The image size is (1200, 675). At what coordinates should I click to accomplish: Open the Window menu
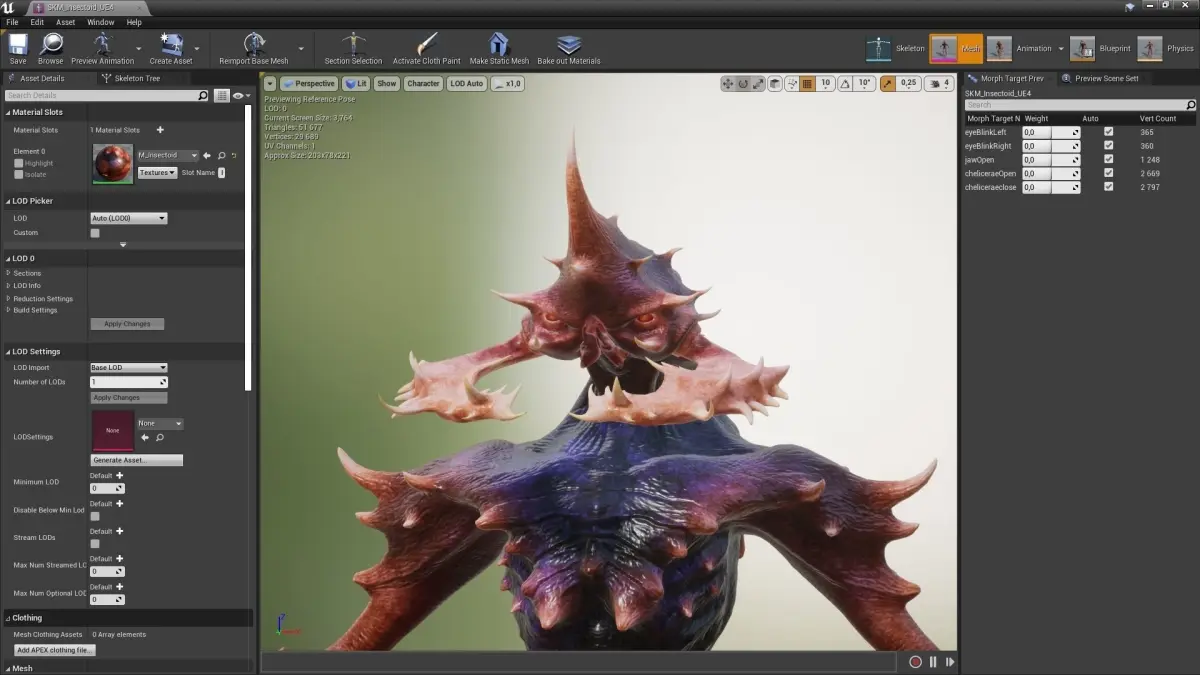pos(100,22)
